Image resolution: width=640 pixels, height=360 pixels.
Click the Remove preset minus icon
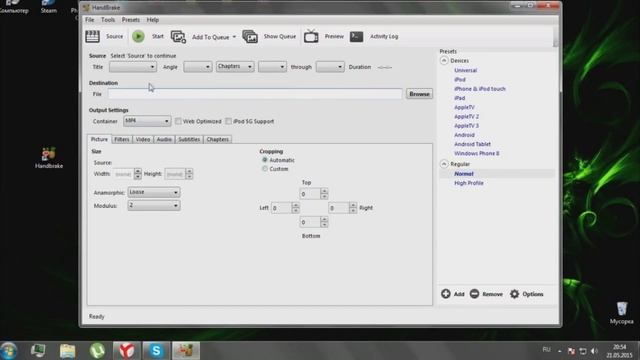pos(474,293)
